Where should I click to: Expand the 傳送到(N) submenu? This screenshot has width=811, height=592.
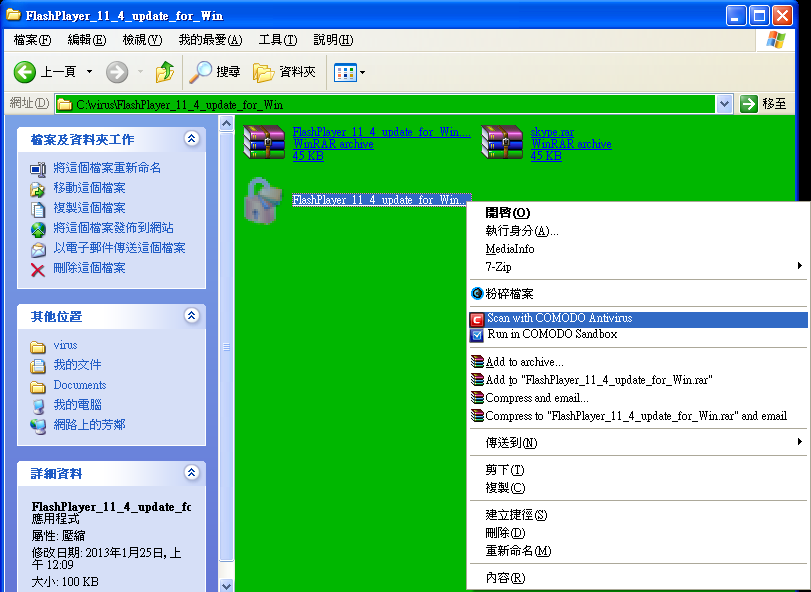(638, 443)
